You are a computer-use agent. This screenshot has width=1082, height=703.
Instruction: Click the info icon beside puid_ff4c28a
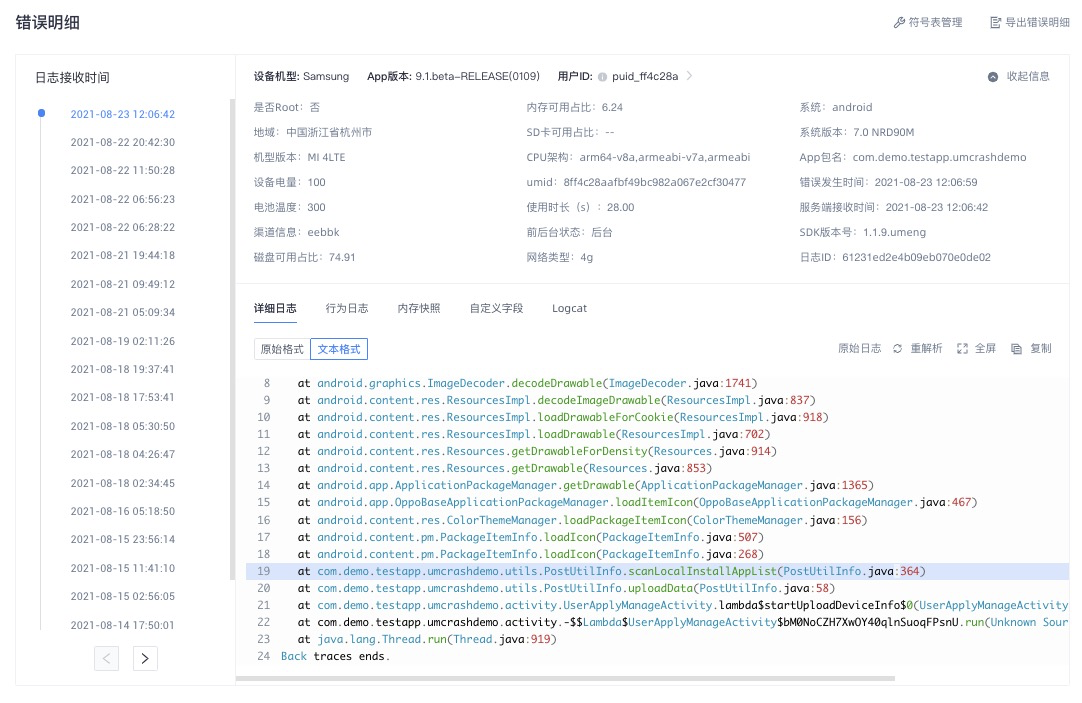pos(602,77)
